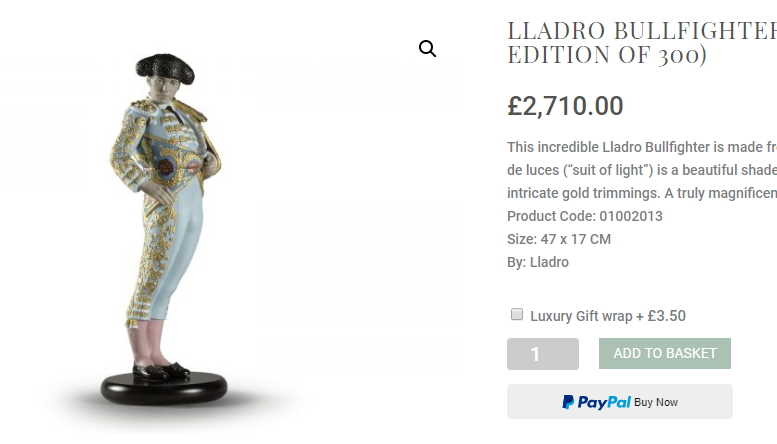777x444 pixels.
Task: Click the PayPal logo in the button
Action: click(596, 402)
